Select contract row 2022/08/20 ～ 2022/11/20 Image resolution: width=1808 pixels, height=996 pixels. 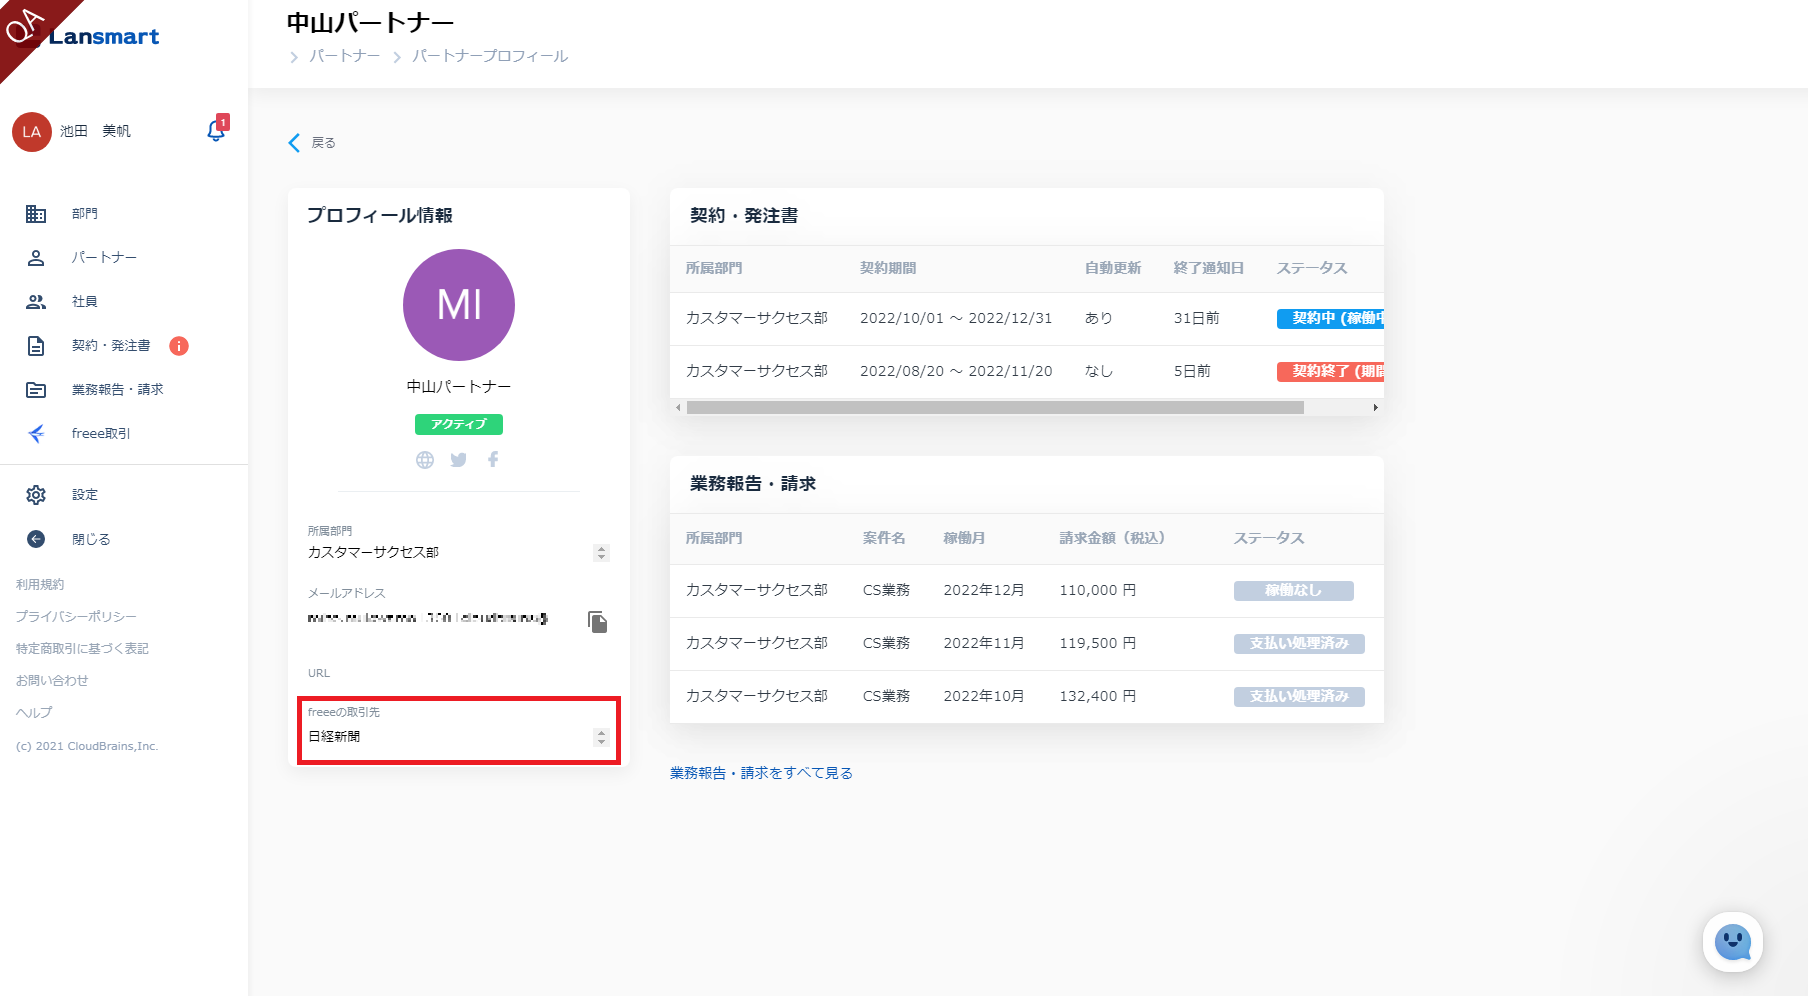point(1027,372)
